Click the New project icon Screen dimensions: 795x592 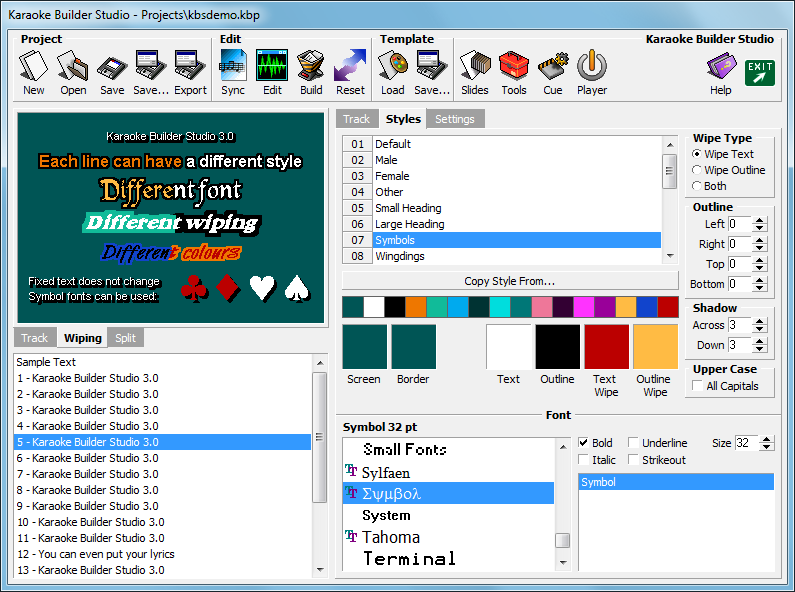tap(33, 73)
